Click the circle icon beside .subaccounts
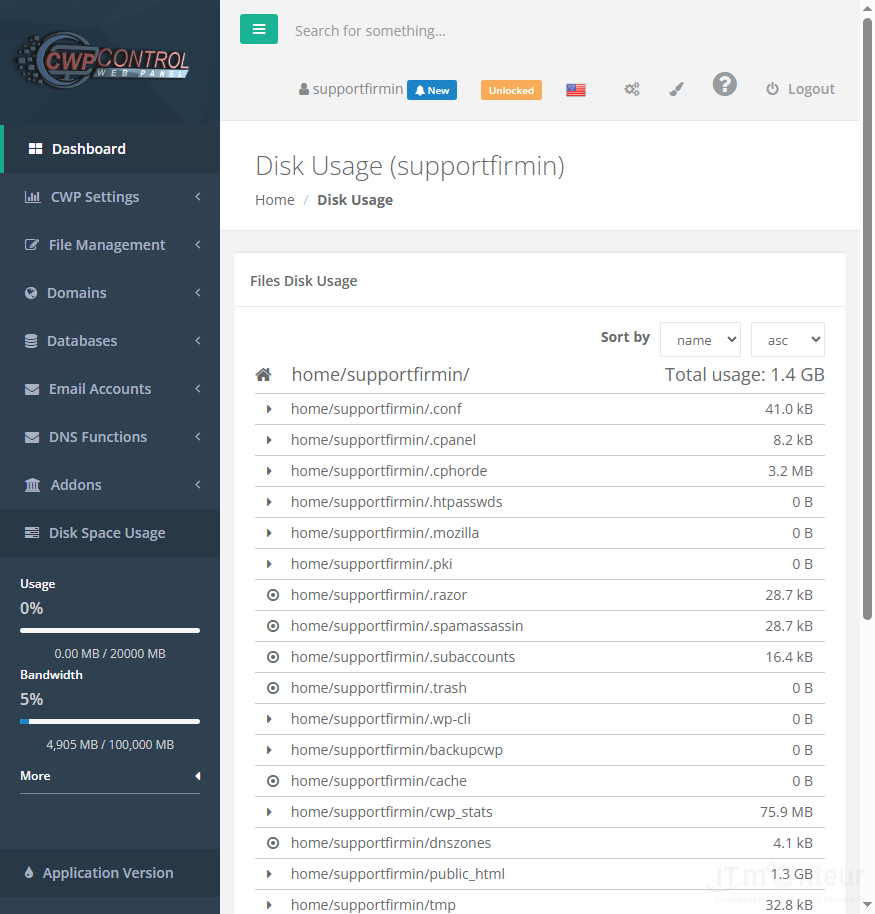 click(x=273, y=657)
